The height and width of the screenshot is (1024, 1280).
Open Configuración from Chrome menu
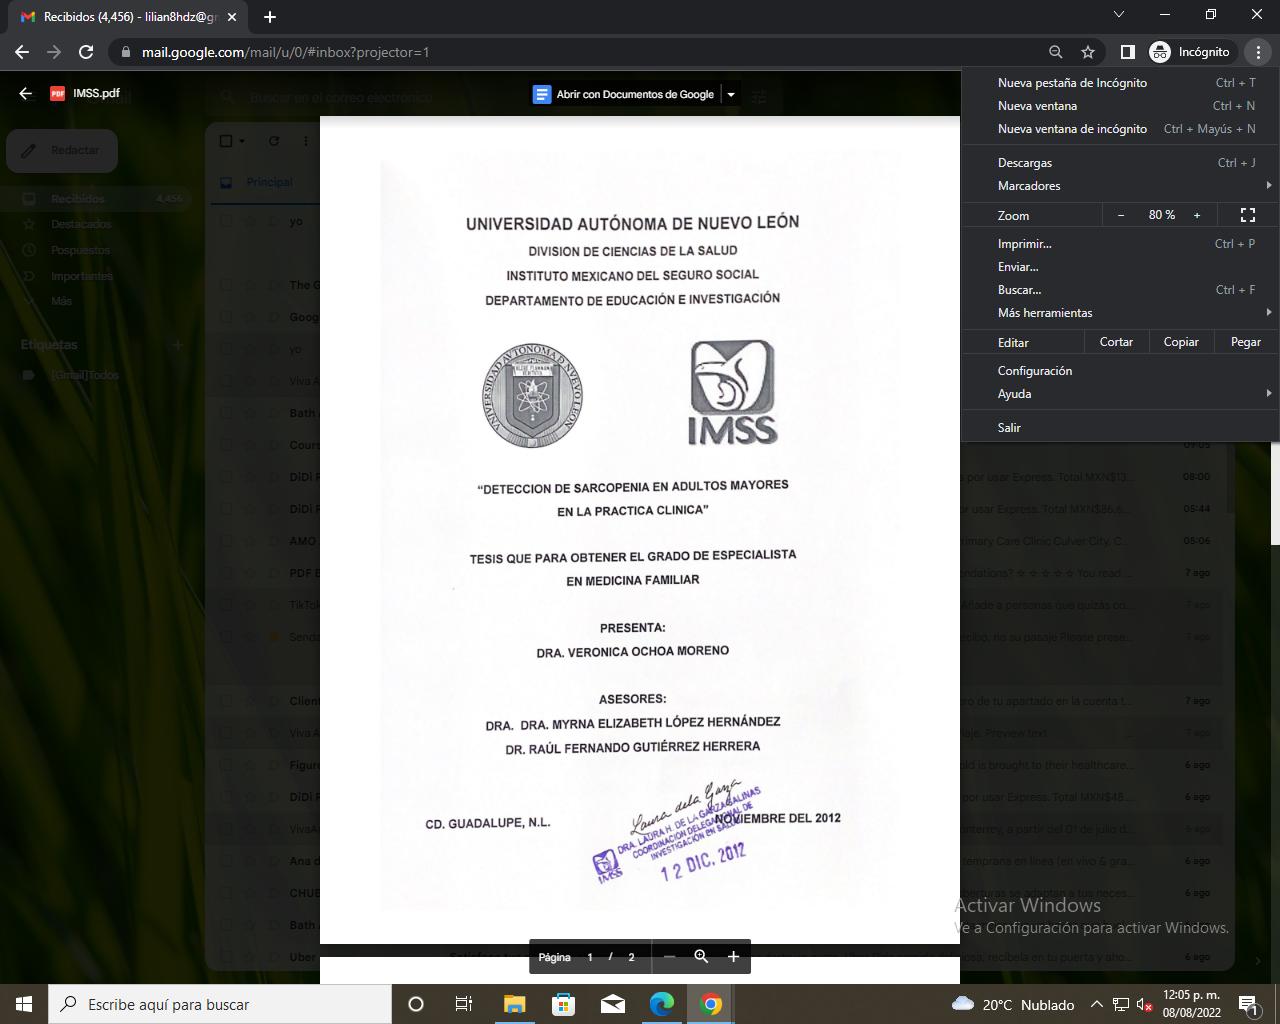click(1120, 371)
